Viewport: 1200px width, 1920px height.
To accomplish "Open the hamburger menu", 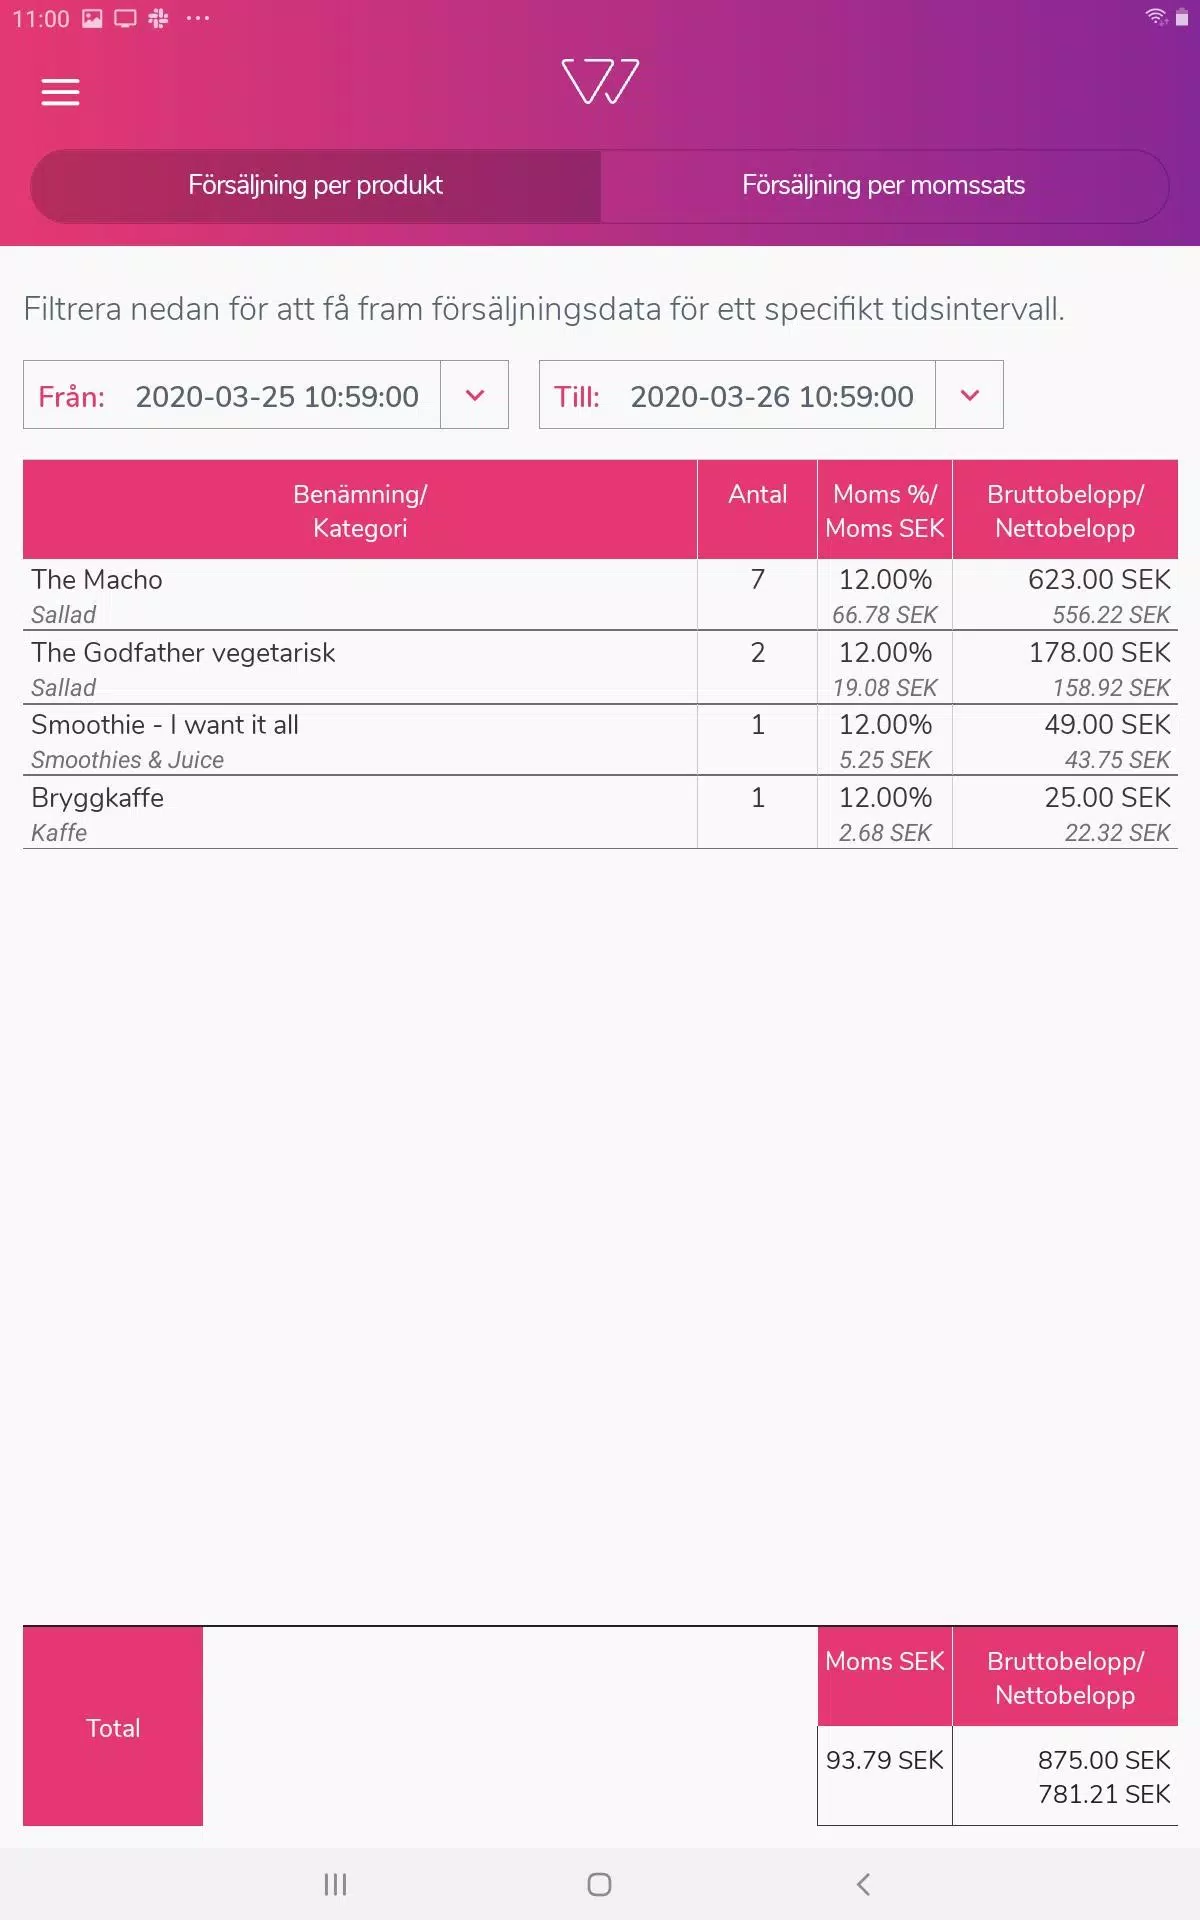I will (x=60, y=92).
